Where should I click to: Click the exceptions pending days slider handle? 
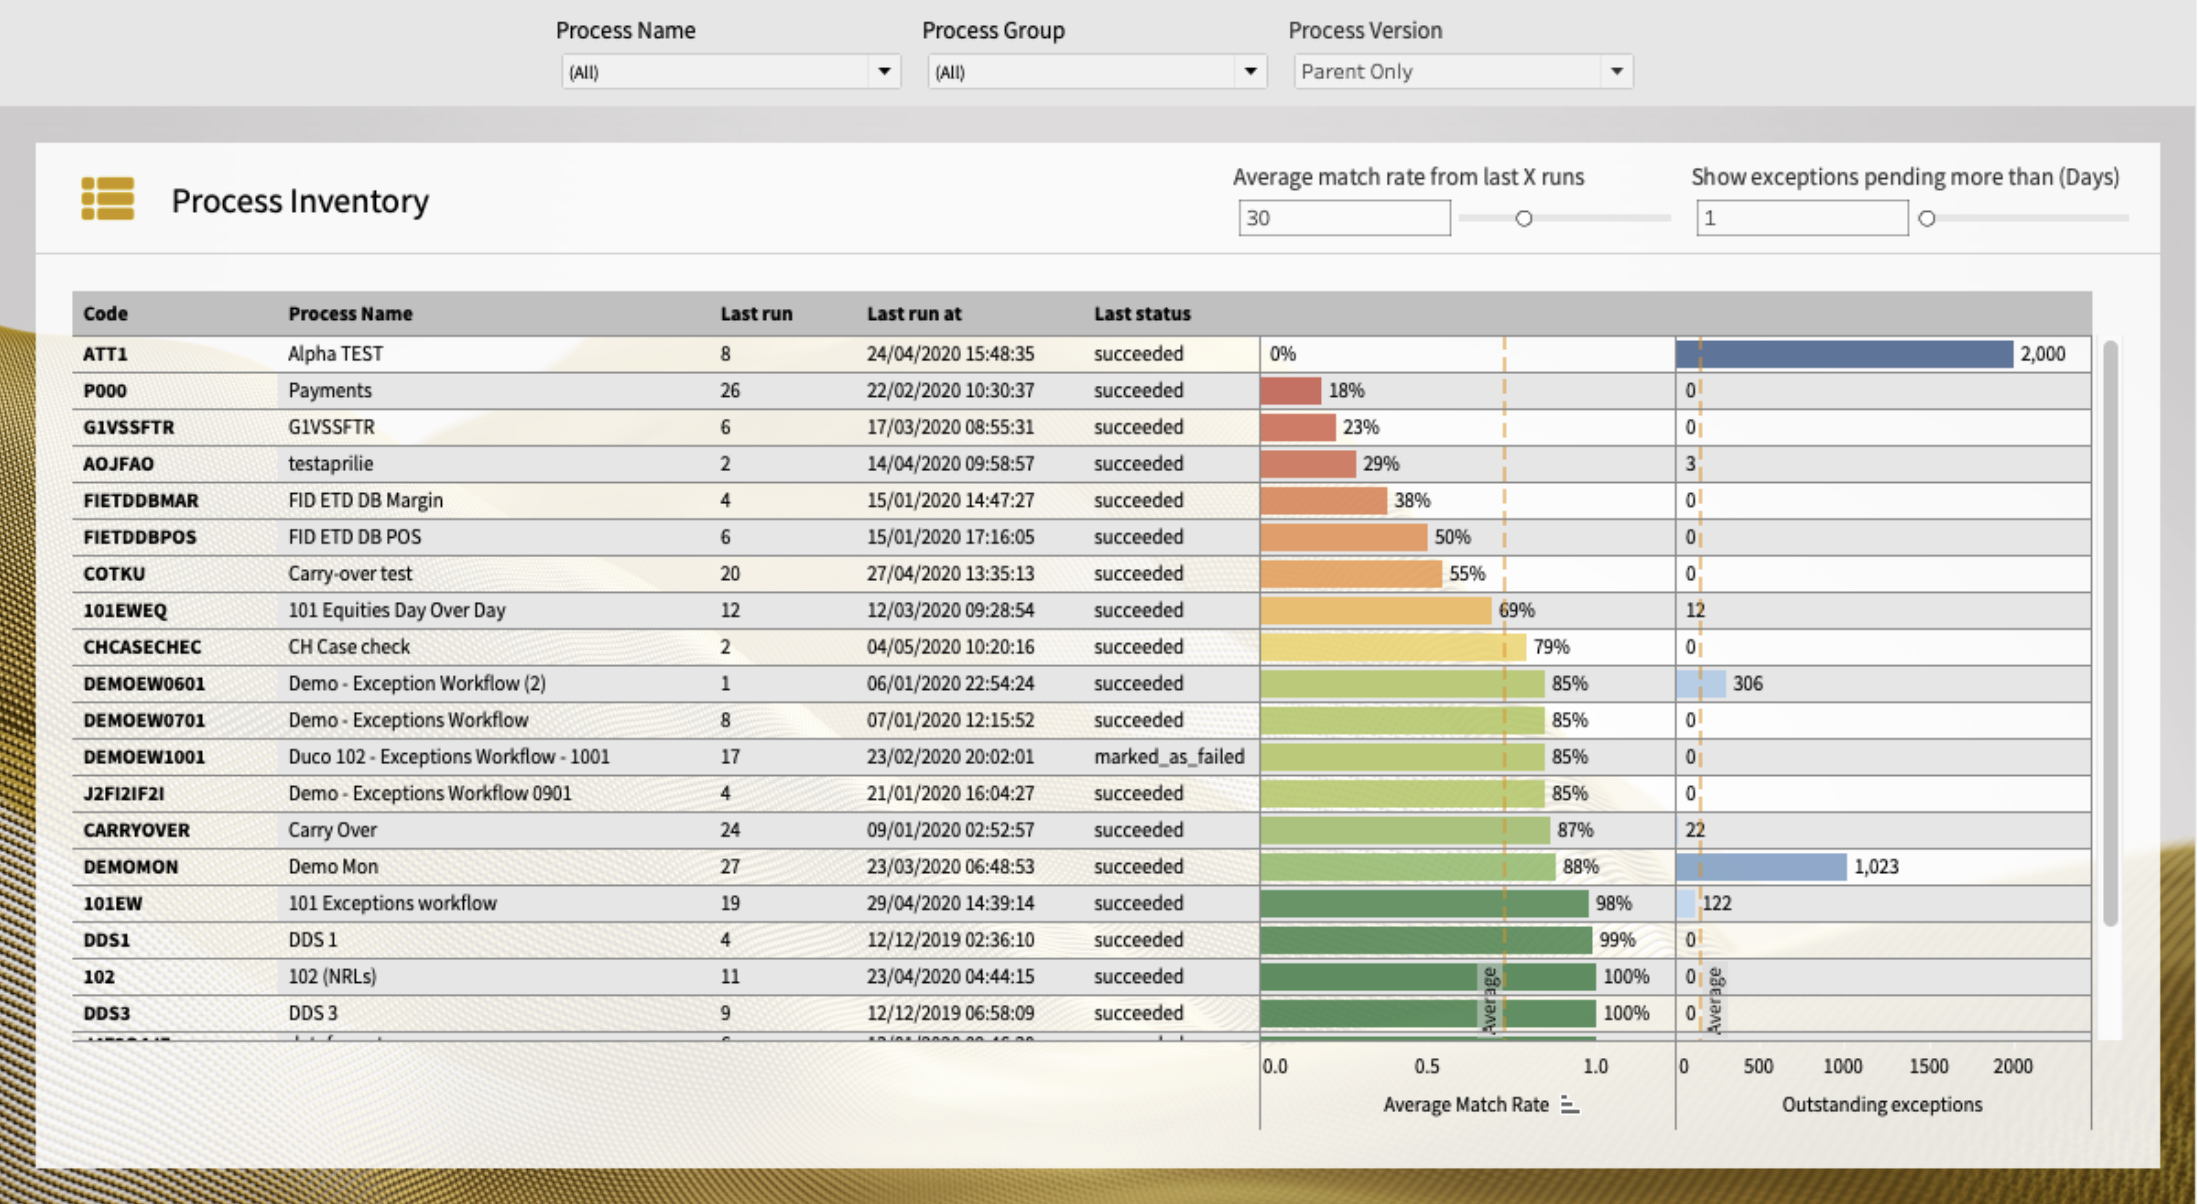[1927, 218]
